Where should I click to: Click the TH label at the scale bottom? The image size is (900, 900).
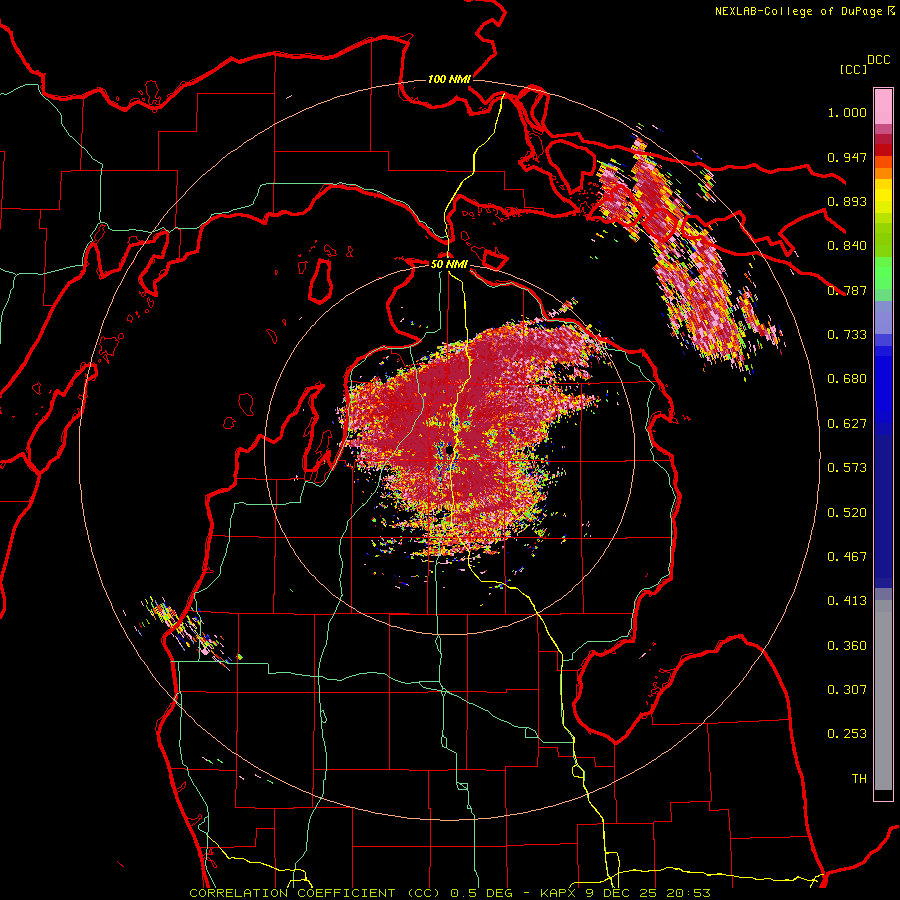pos(859,779)
